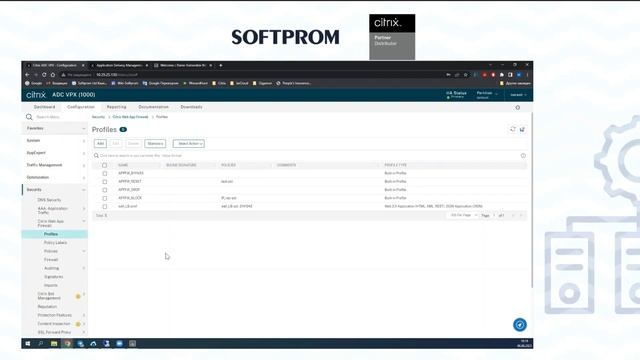Switch to the Dashboard tab
This screenshot has width=640, height=360.
coord(44,107)
